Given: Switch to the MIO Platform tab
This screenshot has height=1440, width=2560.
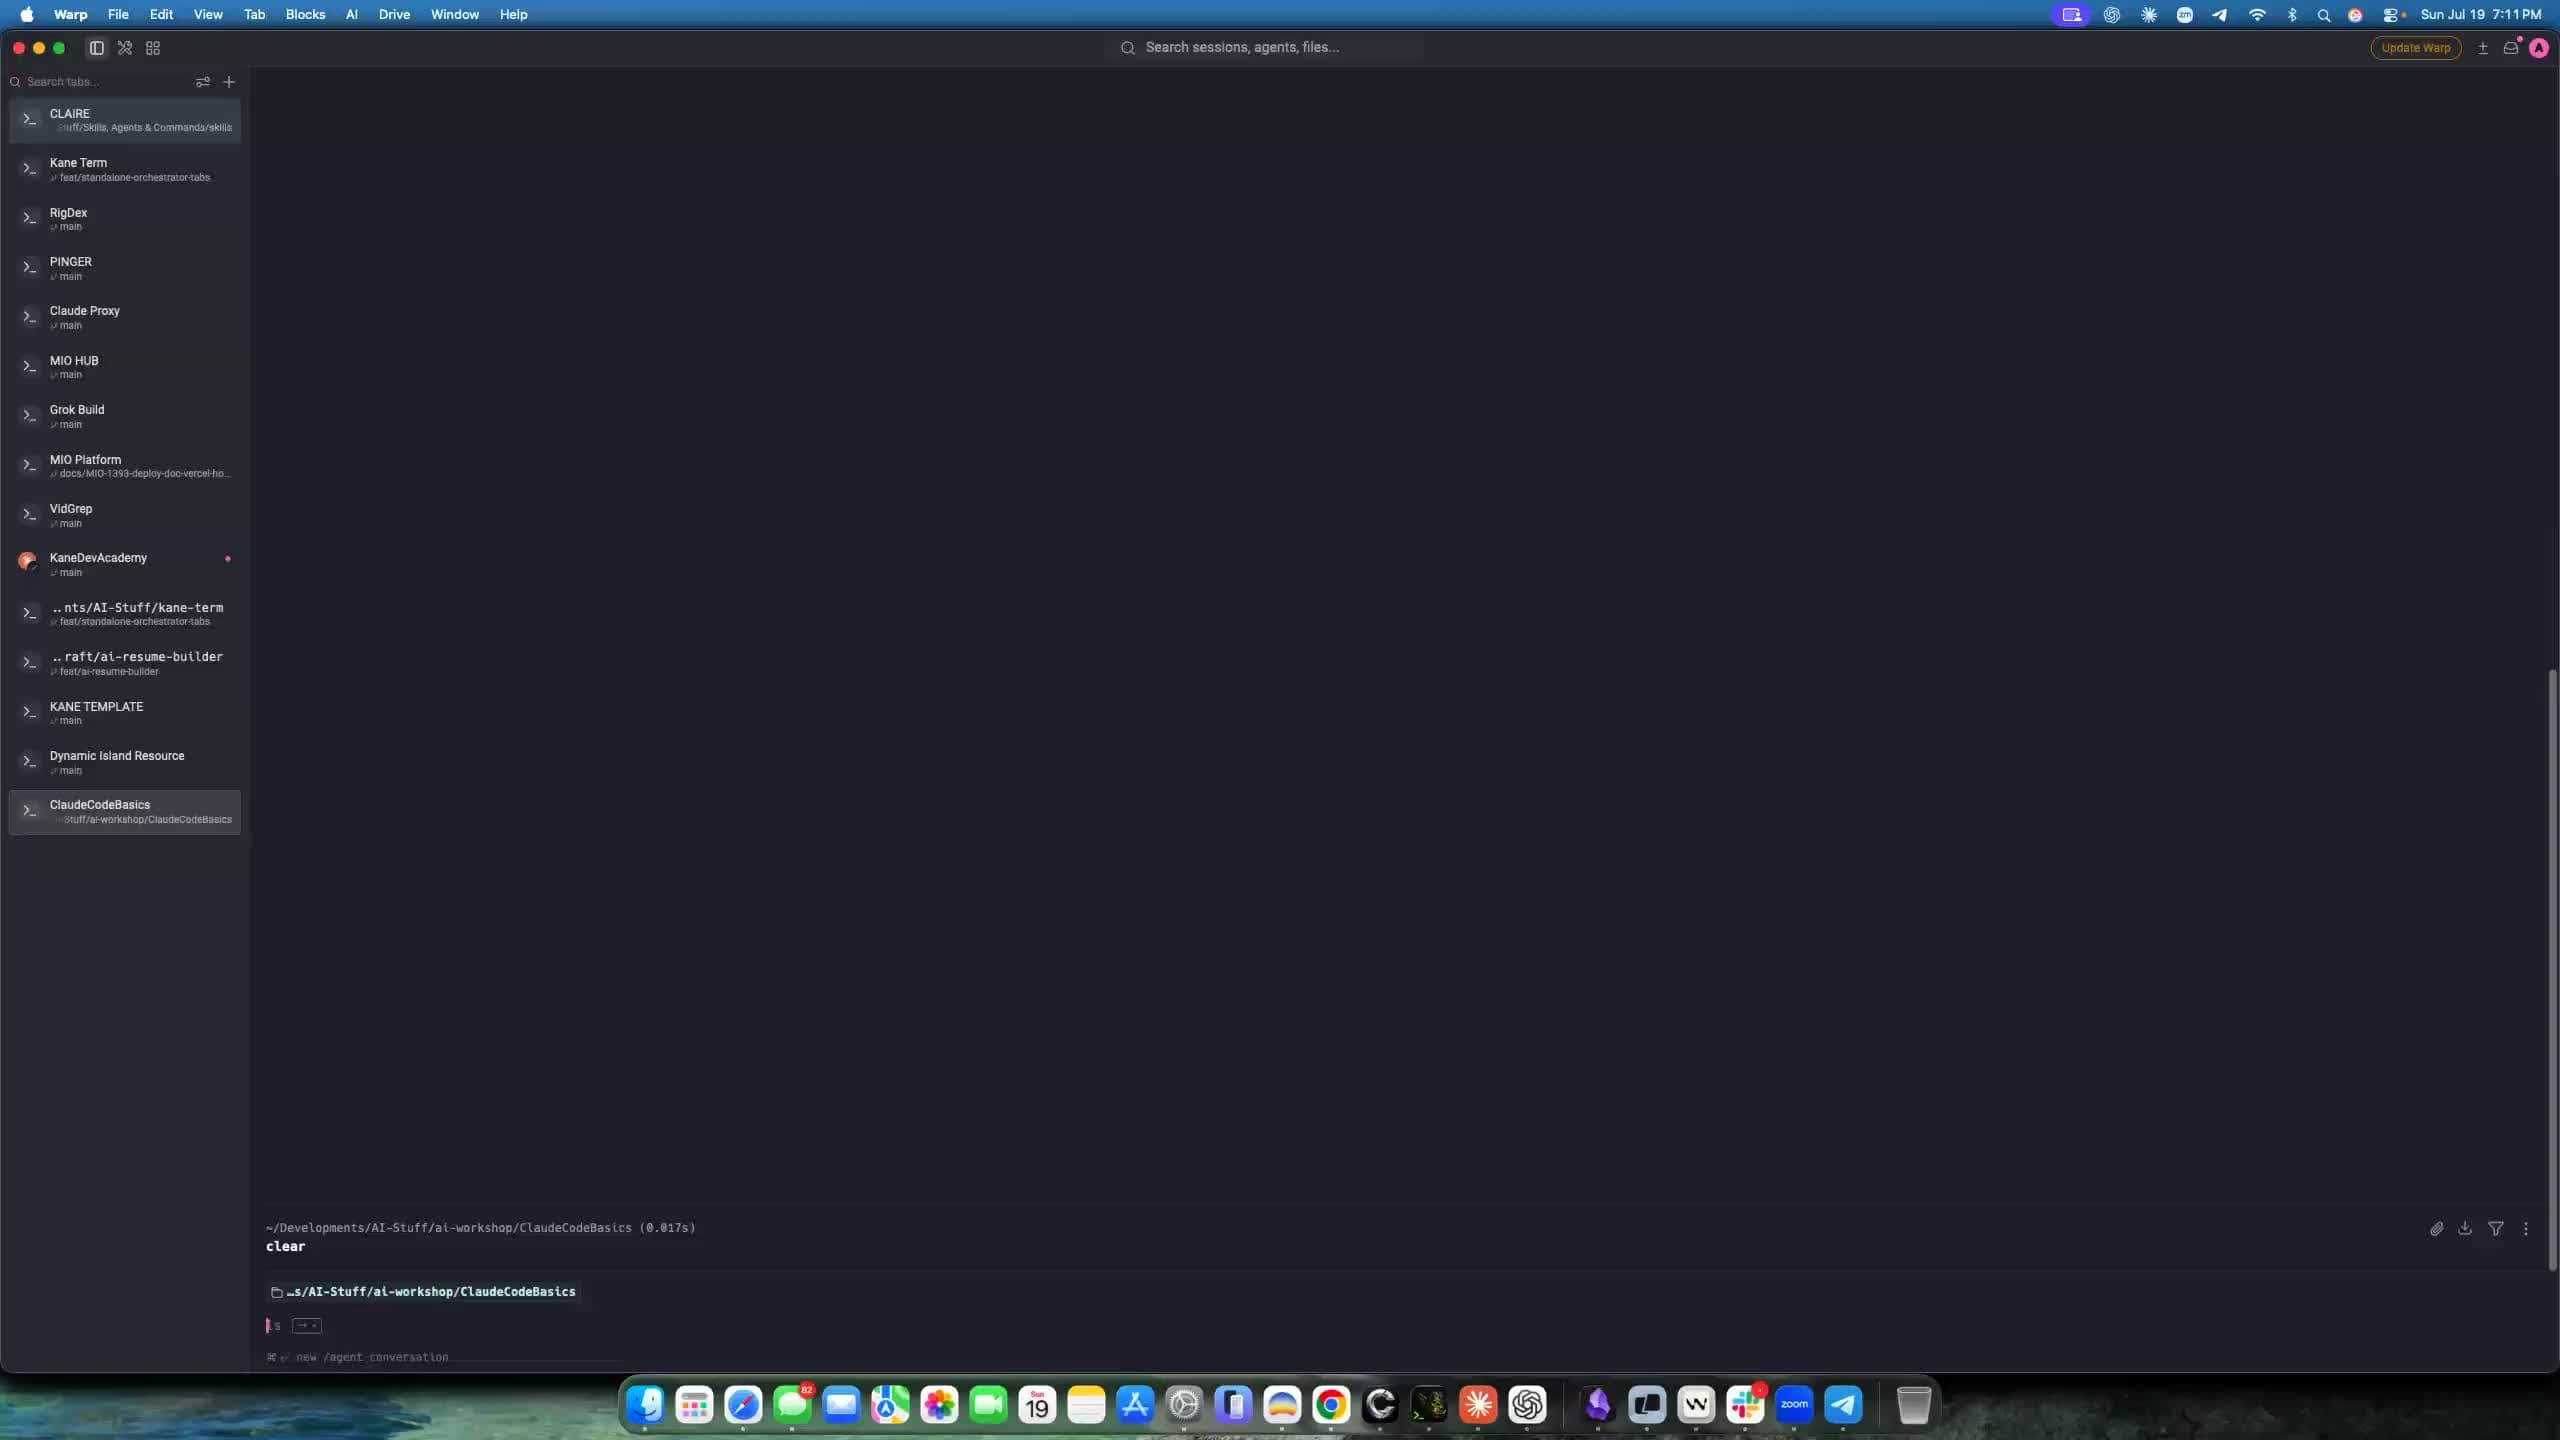Looking at the screenshot, I should [x=125, y=466].
